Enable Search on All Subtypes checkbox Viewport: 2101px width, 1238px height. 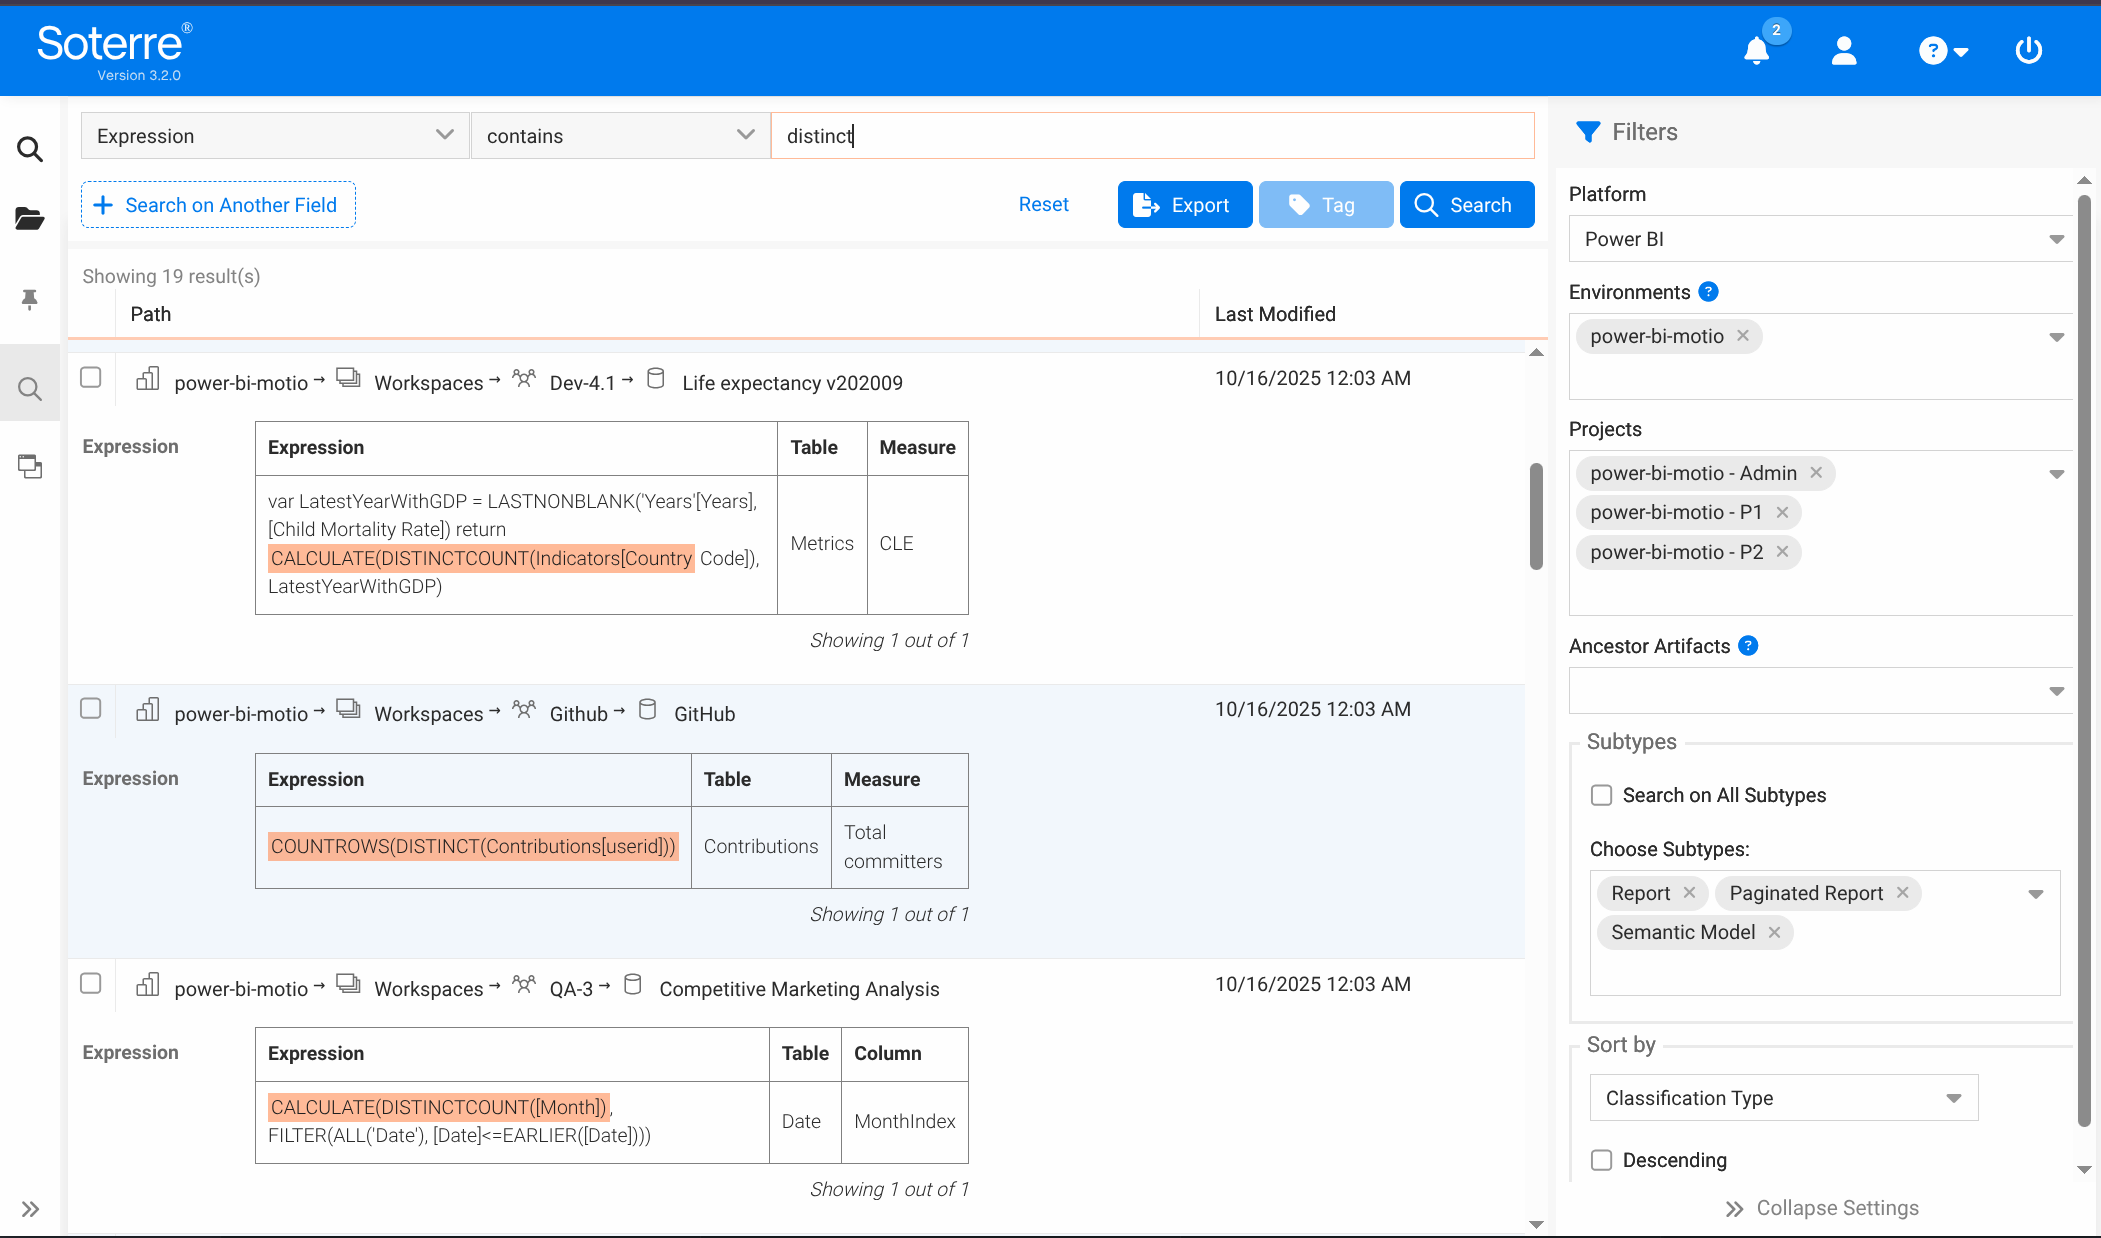(1602, 795)
